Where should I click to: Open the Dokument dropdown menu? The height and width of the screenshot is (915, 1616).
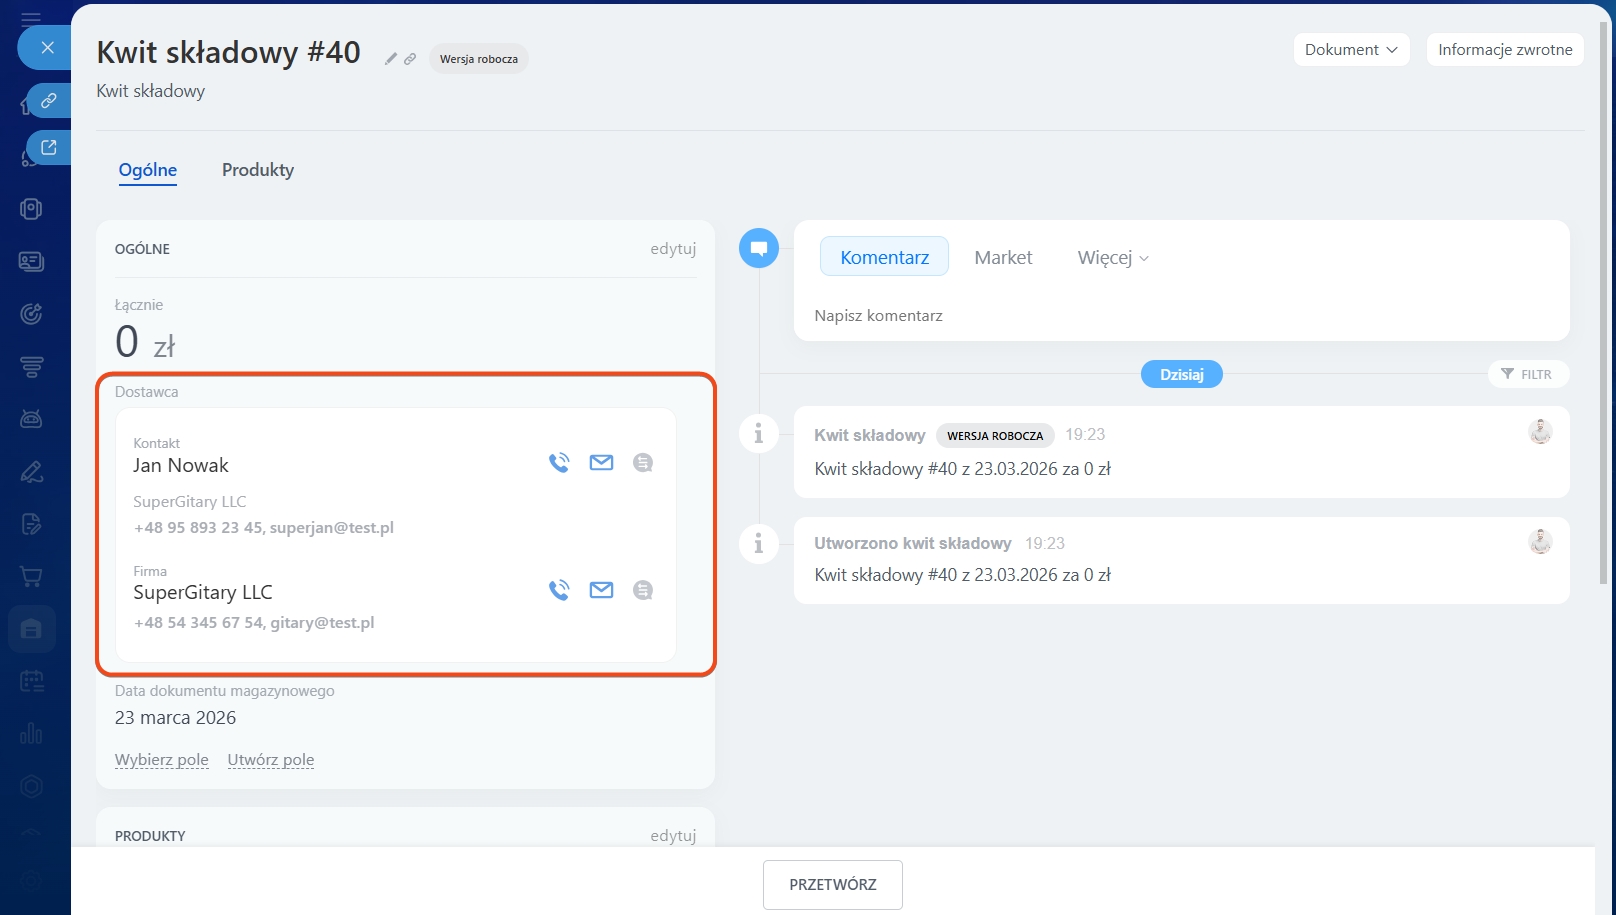[x=1351, y=50]
